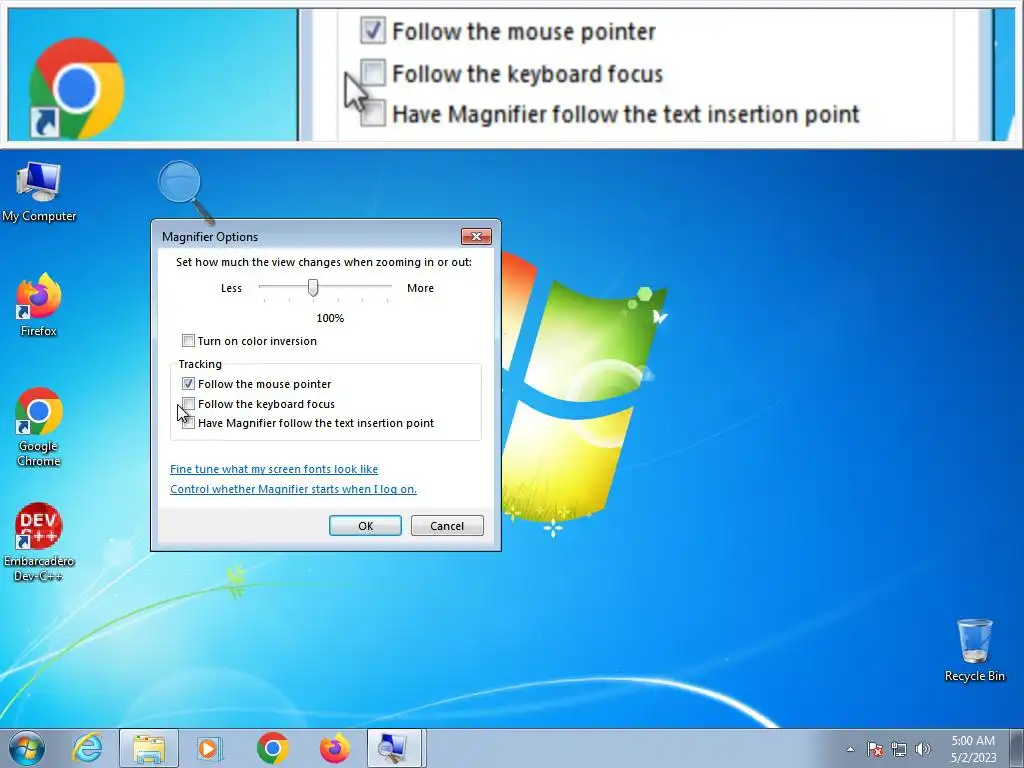Enable Turn on color inversion checkbox
This screenshot has height=768, width=1024.
188,341
